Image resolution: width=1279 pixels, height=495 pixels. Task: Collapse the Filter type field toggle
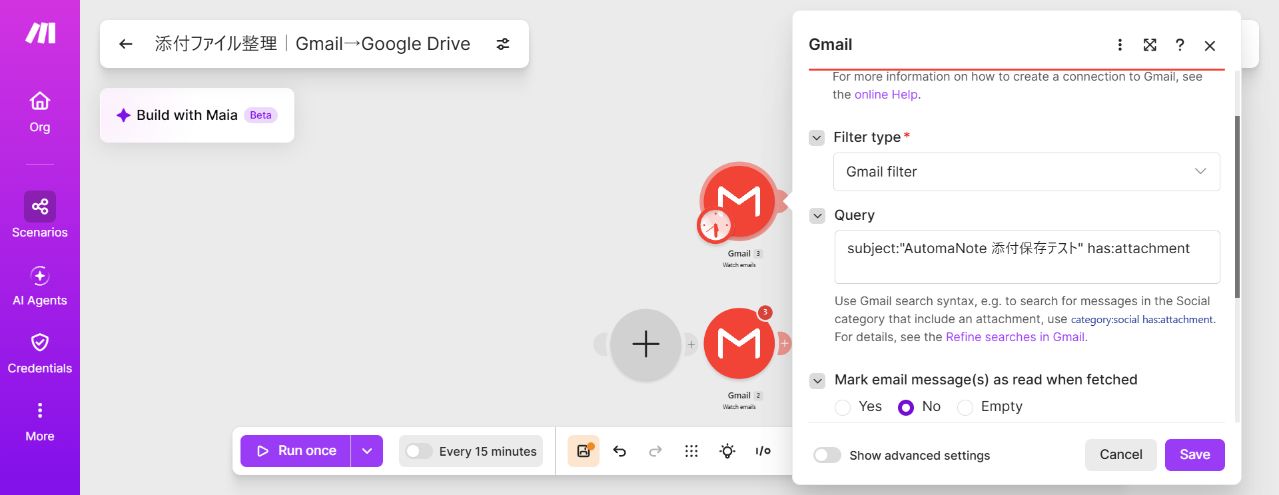(x=817, y=137)
